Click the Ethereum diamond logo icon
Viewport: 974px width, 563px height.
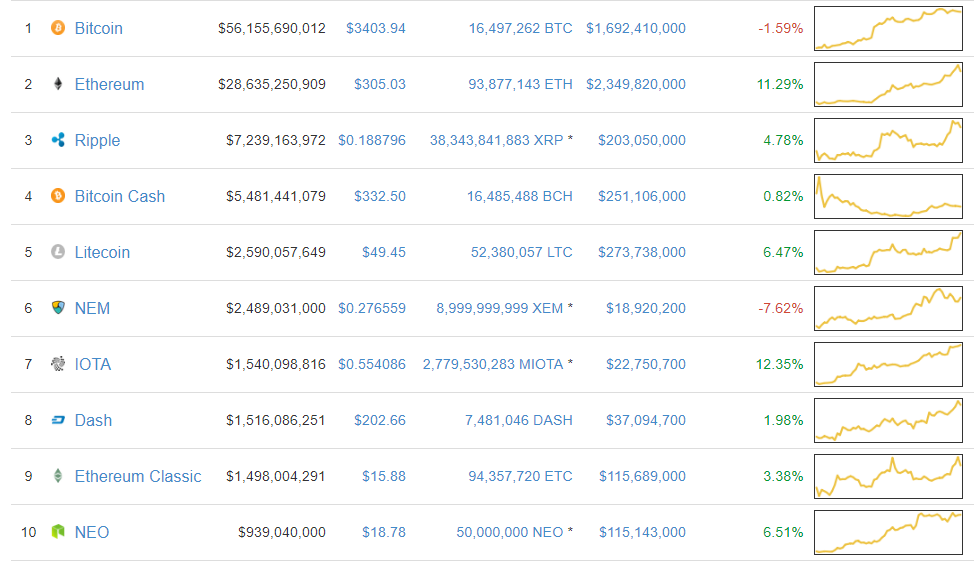point(58,84)
